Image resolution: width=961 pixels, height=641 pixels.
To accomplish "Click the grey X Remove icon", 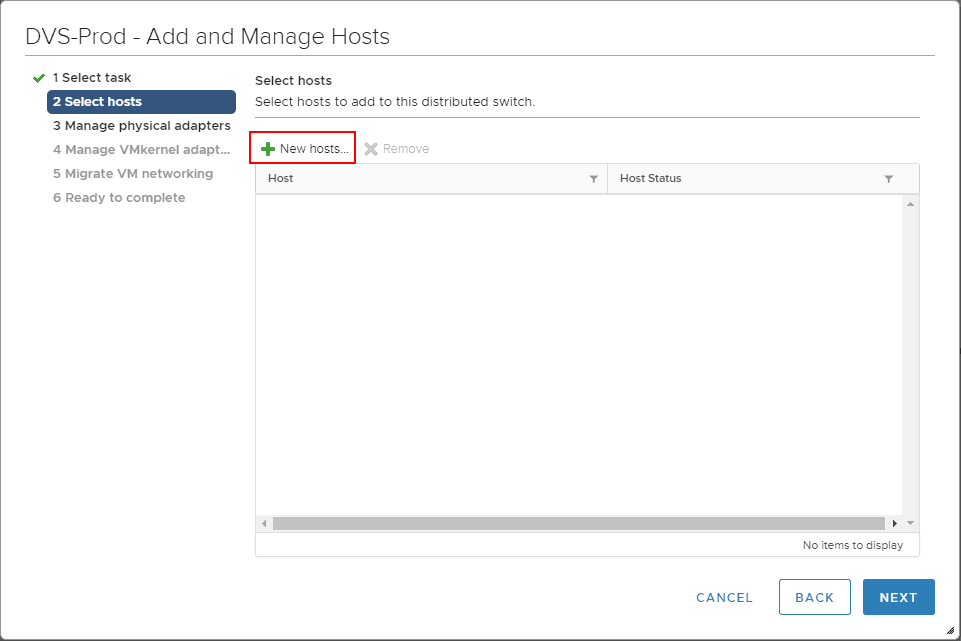I will (373, 147).
